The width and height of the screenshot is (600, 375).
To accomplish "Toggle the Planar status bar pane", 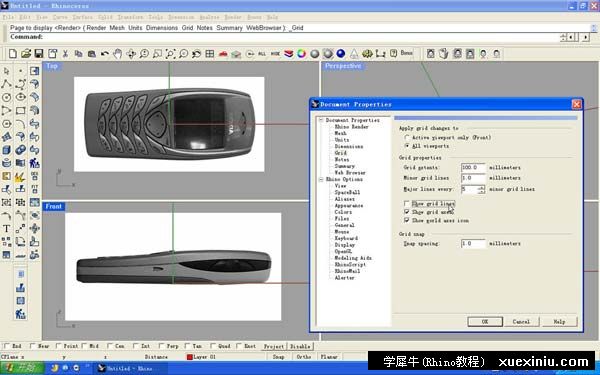I will pos(329,357).
